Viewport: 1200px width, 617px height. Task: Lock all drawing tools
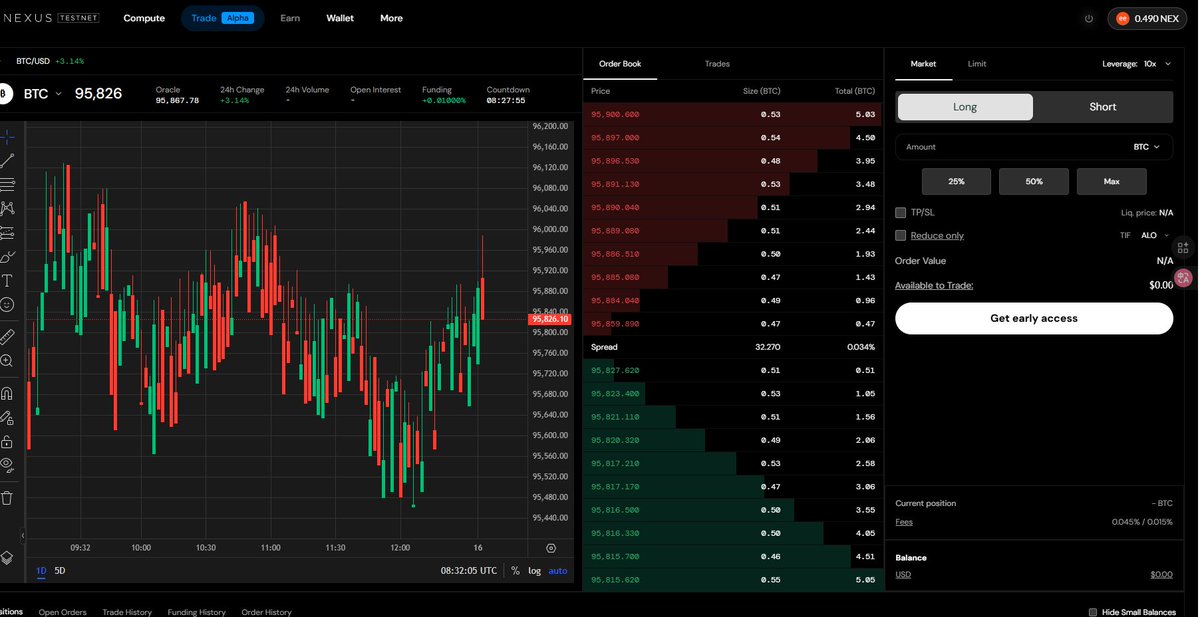(7, 441)
